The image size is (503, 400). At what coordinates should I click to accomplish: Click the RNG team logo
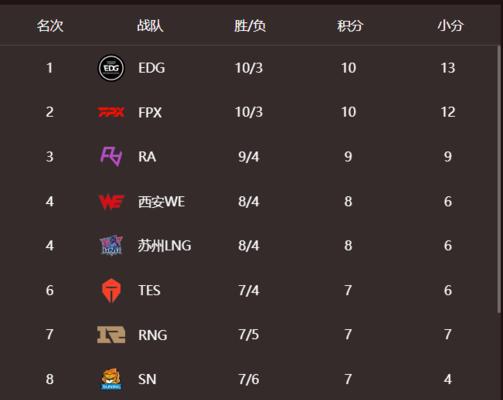coord(111,335)
